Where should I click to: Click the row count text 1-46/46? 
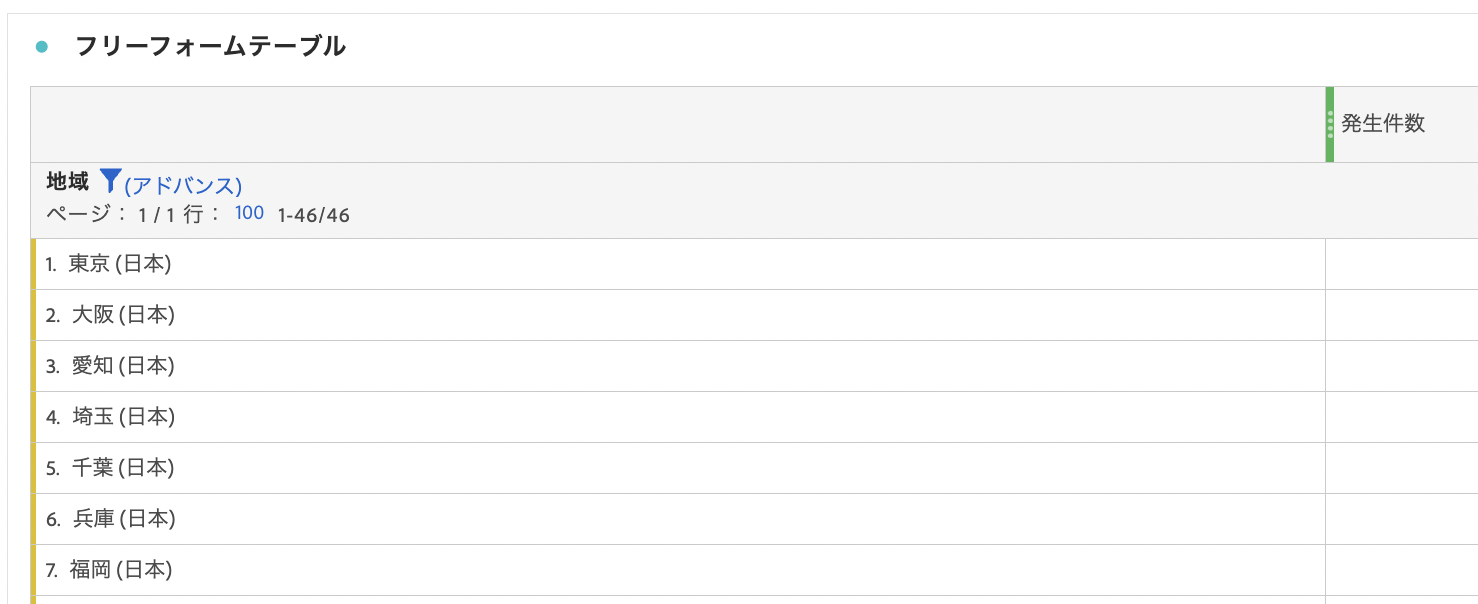314,214
